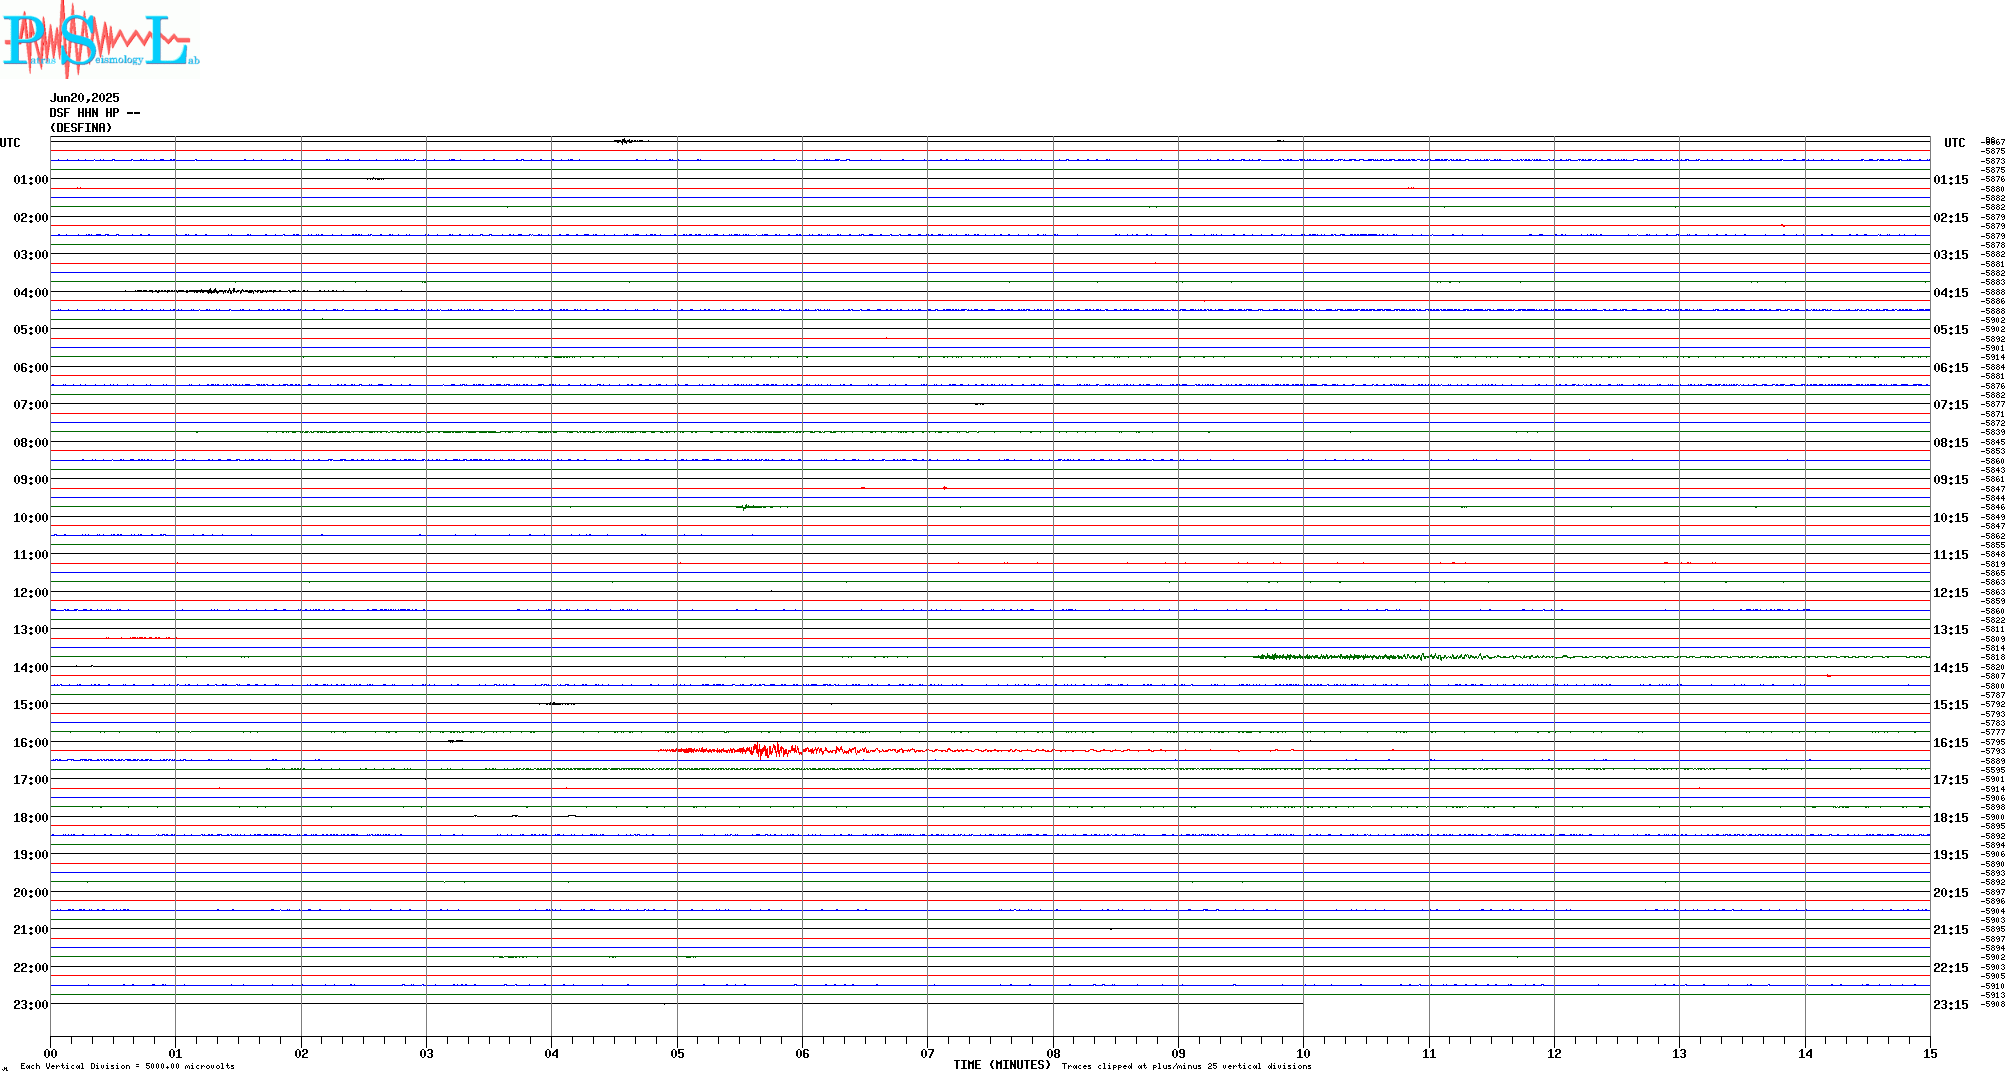Click the PSL Seismology Lab logo
This screenshot has height=1080, width=2010.
100,39
